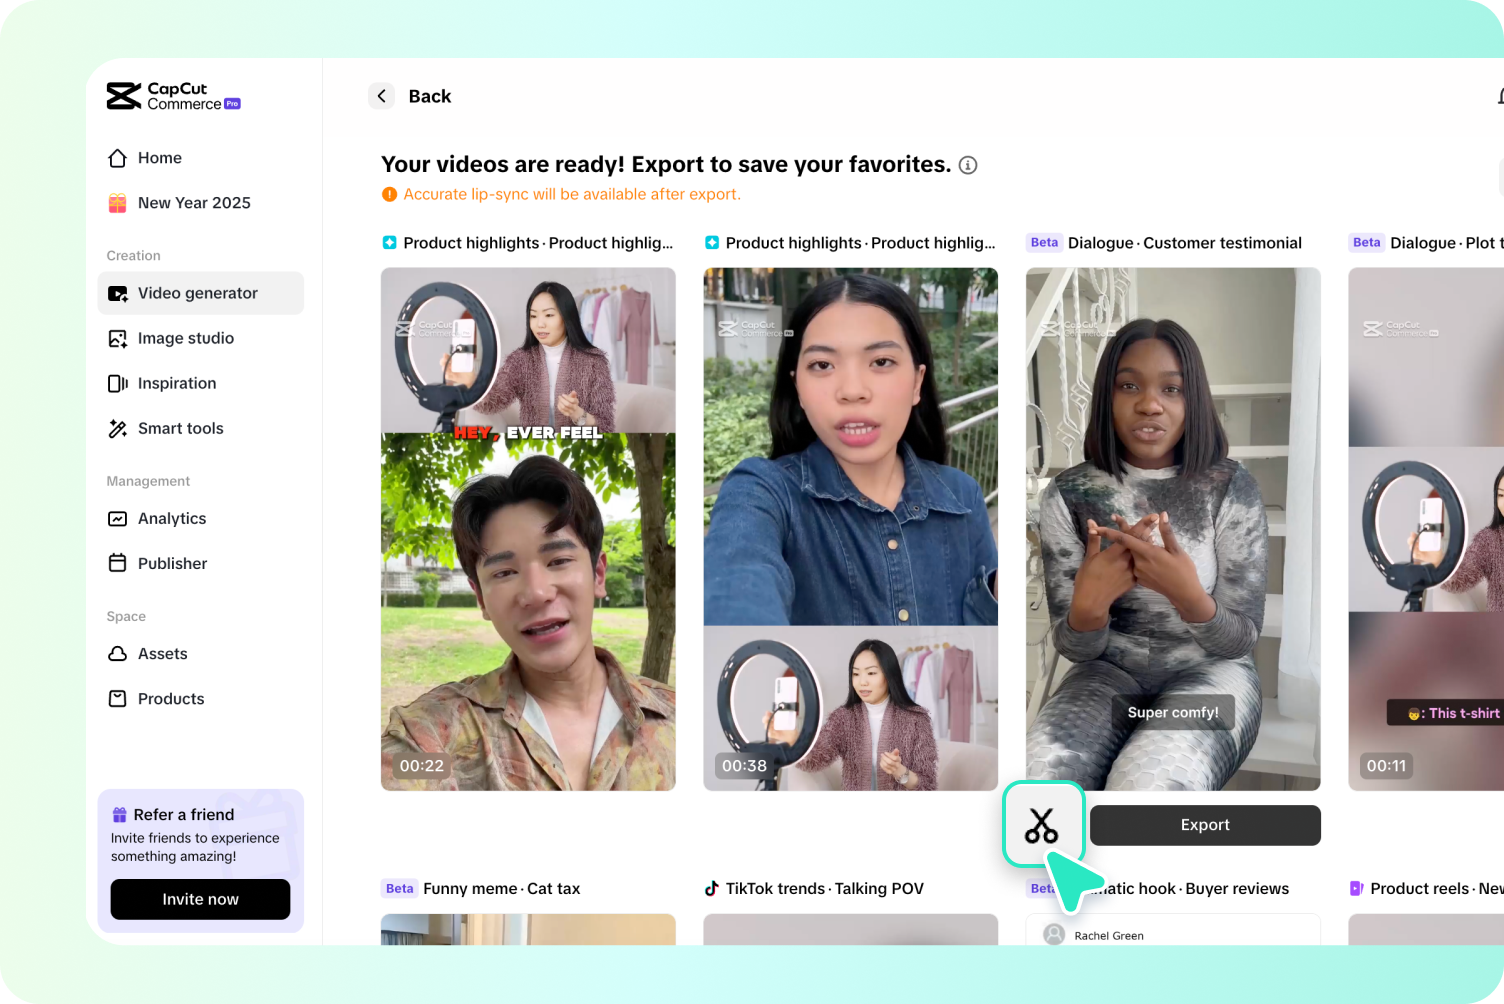Image resolution: width=1504 pixels, height=1004 pixels.
Task: Click the Beta badge on Customer testimonial
Action: pyautogui.click(x=1044, y=243)
